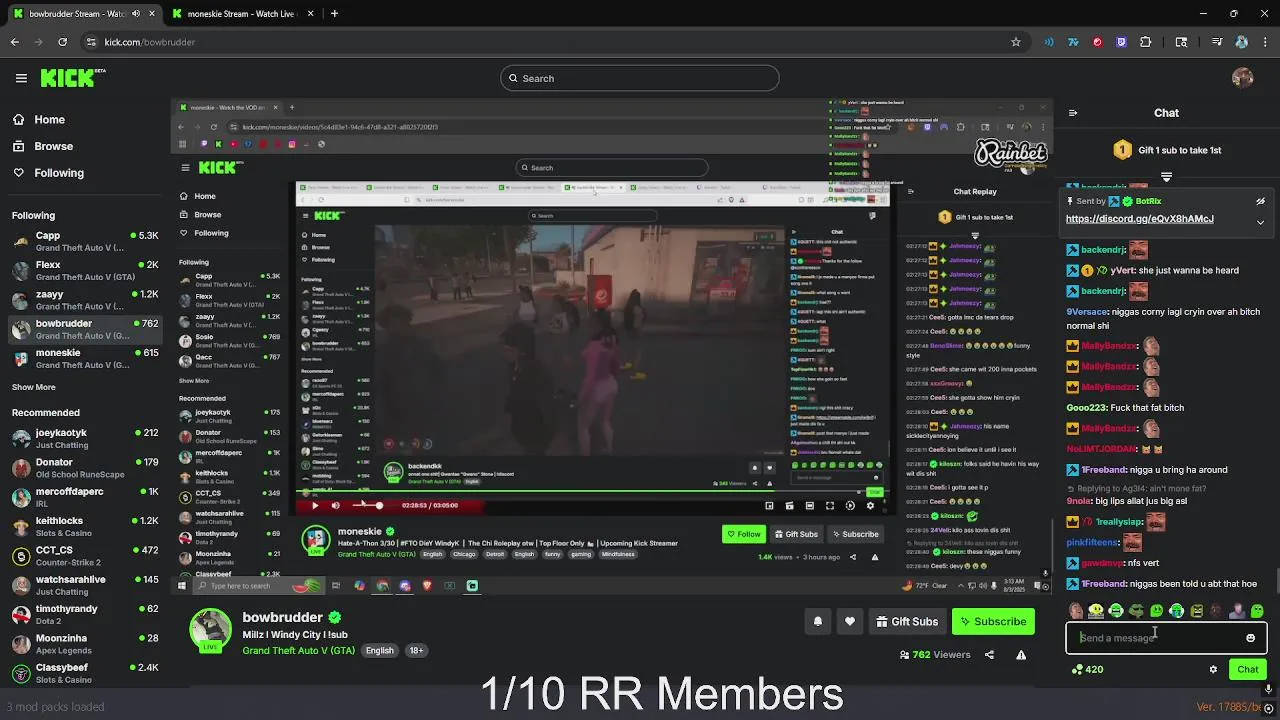Click the Gift Subs button
The height and width of the screenshot is (720, 1280).
pyautogui.click(x=907, y=622)
